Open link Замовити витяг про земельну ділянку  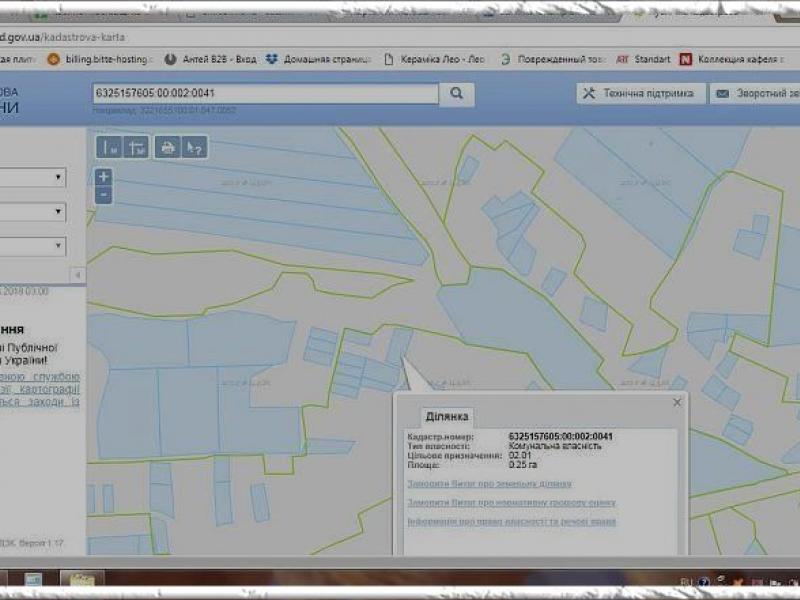[489, 484]
